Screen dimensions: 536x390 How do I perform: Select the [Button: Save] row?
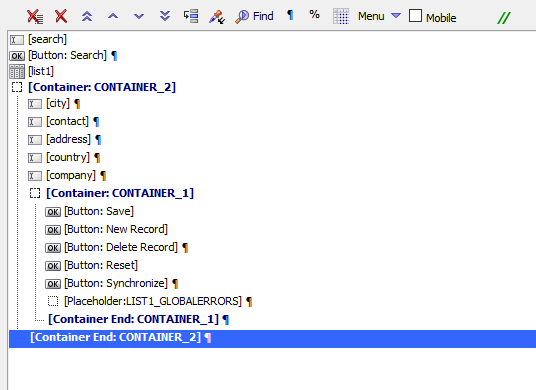(x=99, y=211)
